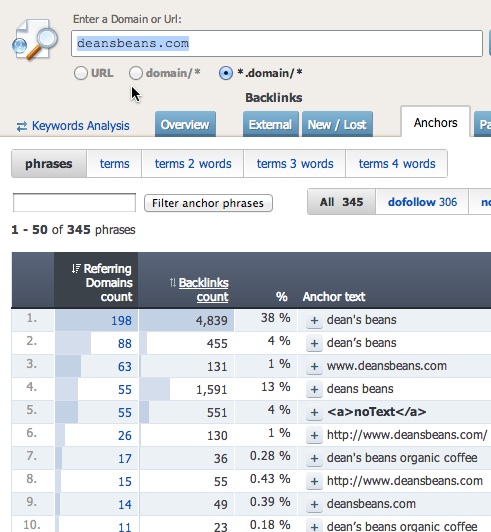Expand the <a>noText</a> anchor row
The height and width of the screenshot is (532, 491).
click(x=314, y=412)
